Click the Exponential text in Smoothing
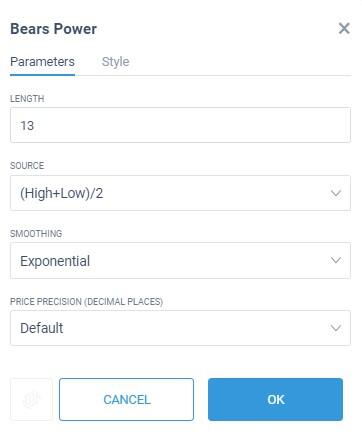The image size is (362, 434). coord(55,261)
